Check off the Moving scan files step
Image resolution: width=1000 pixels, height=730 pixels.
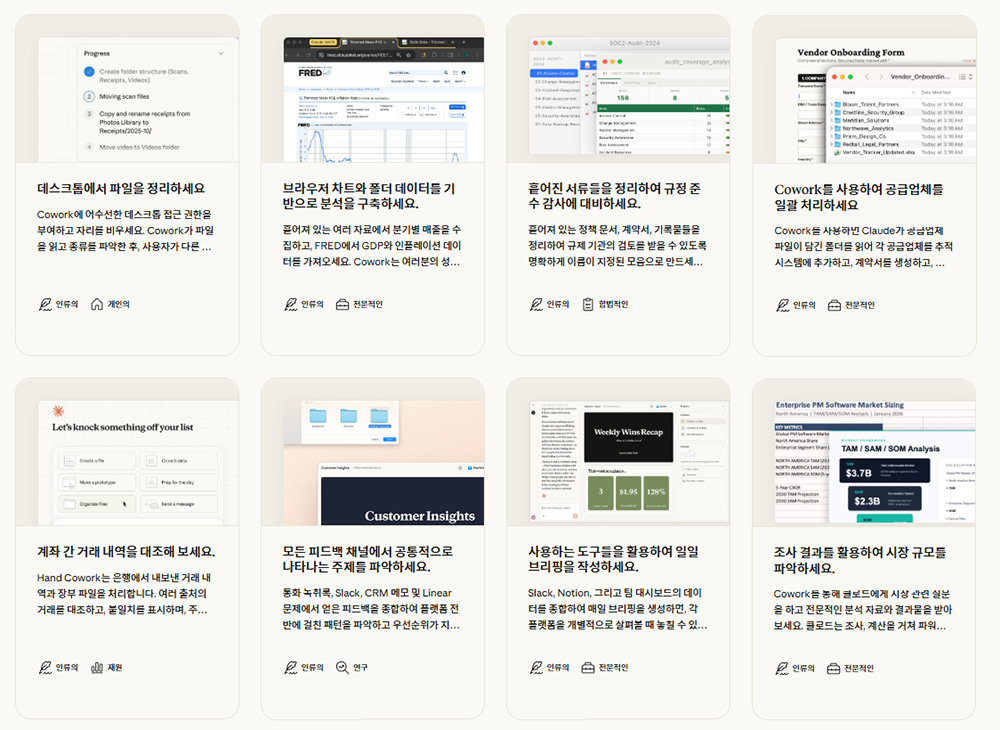[x=89, y=96]
